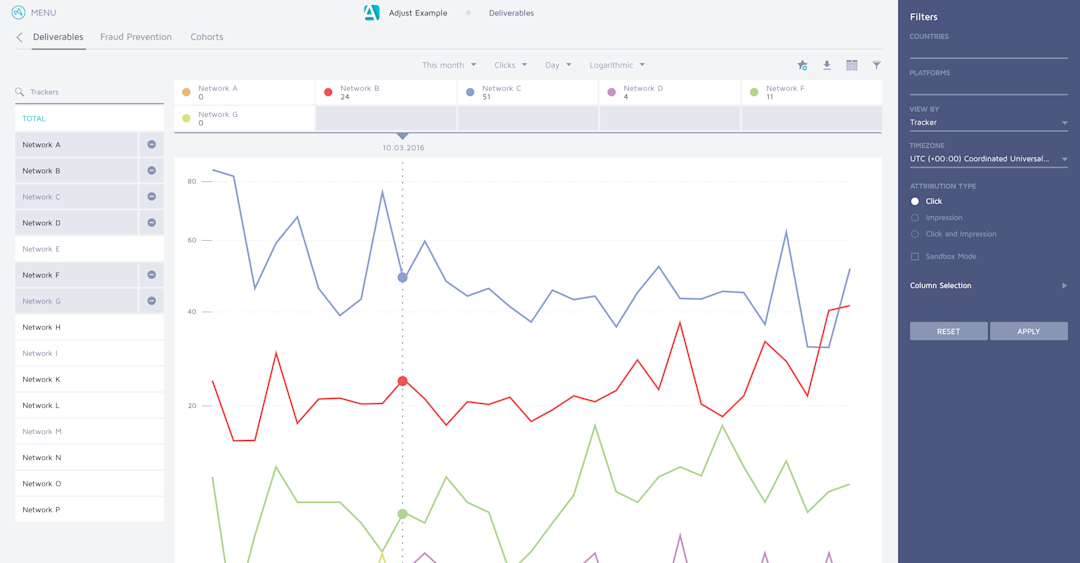Image resolution: width=1080 pixels, height=563 pixels.
Task: Click the search magnifier next to Trackers
Action: click(19, 92)
